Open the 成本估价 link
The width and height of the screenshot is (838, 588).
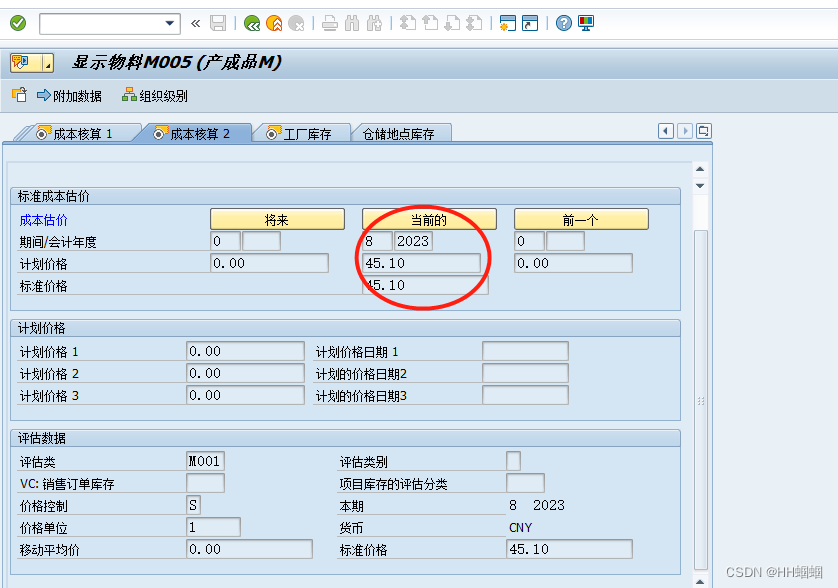click(x=43, y=220)
